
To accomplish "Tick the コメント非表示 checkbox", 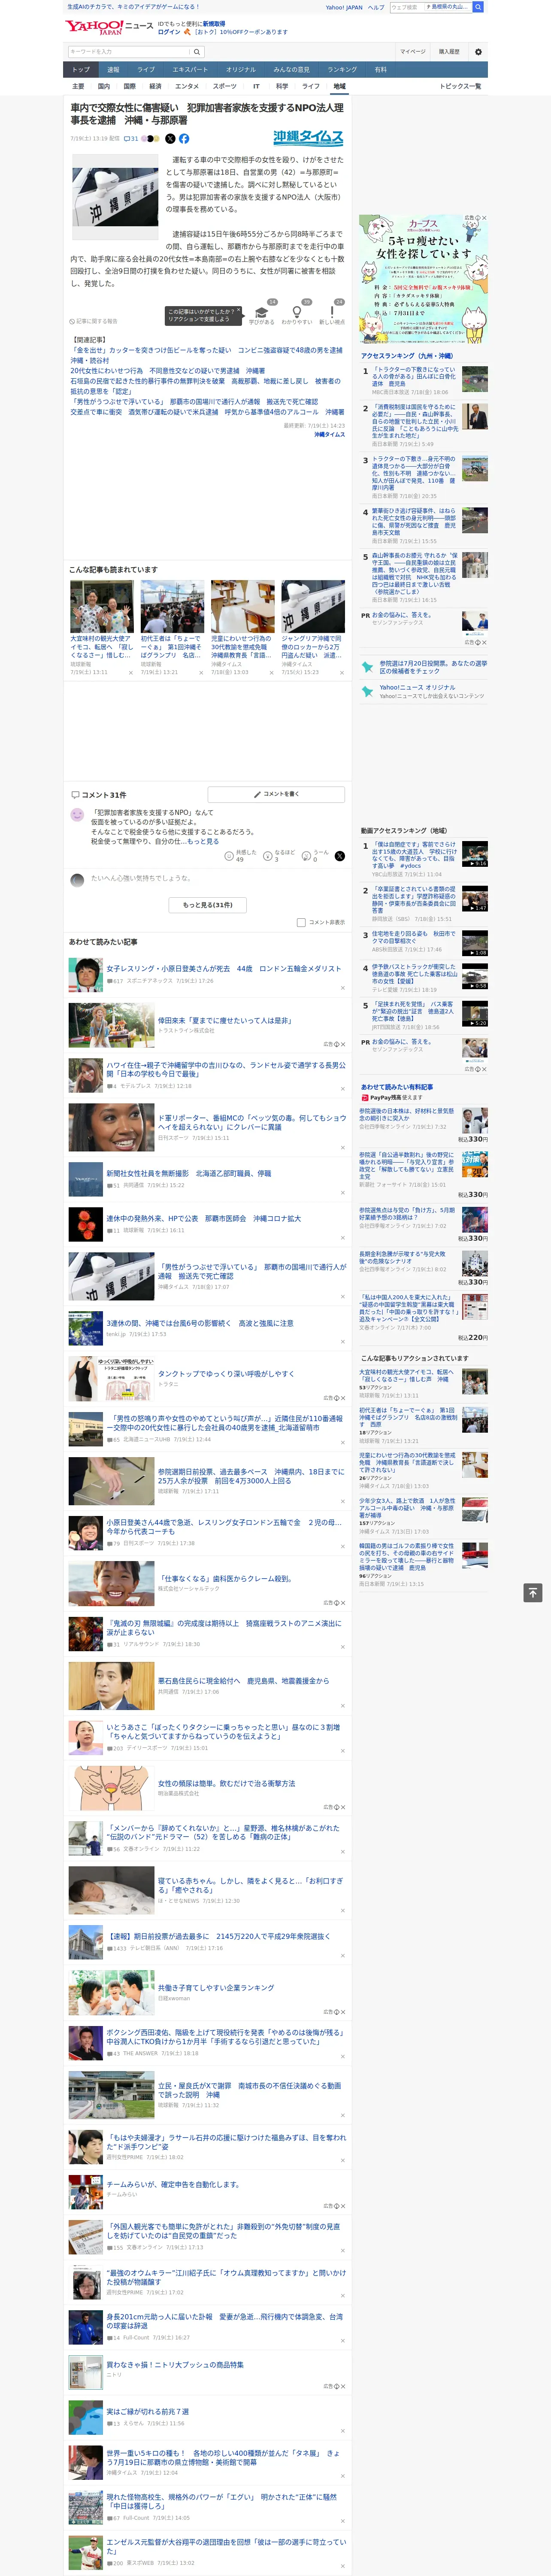I will [x=301, y=922].
